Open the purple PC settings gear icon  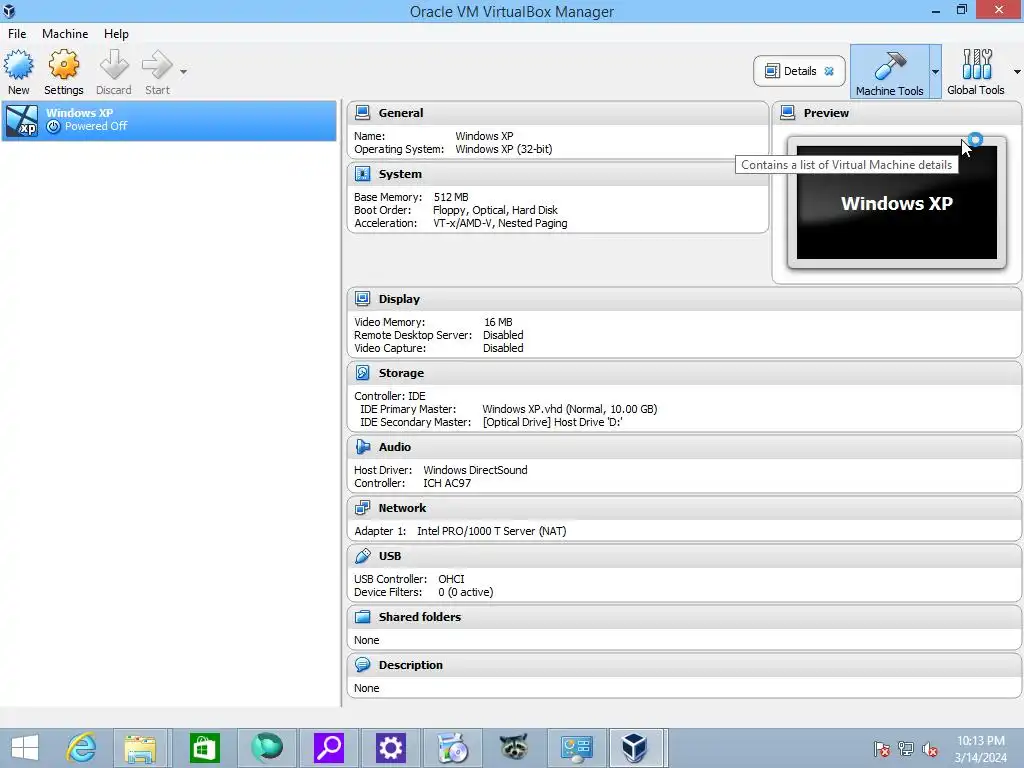coord(391,748)
